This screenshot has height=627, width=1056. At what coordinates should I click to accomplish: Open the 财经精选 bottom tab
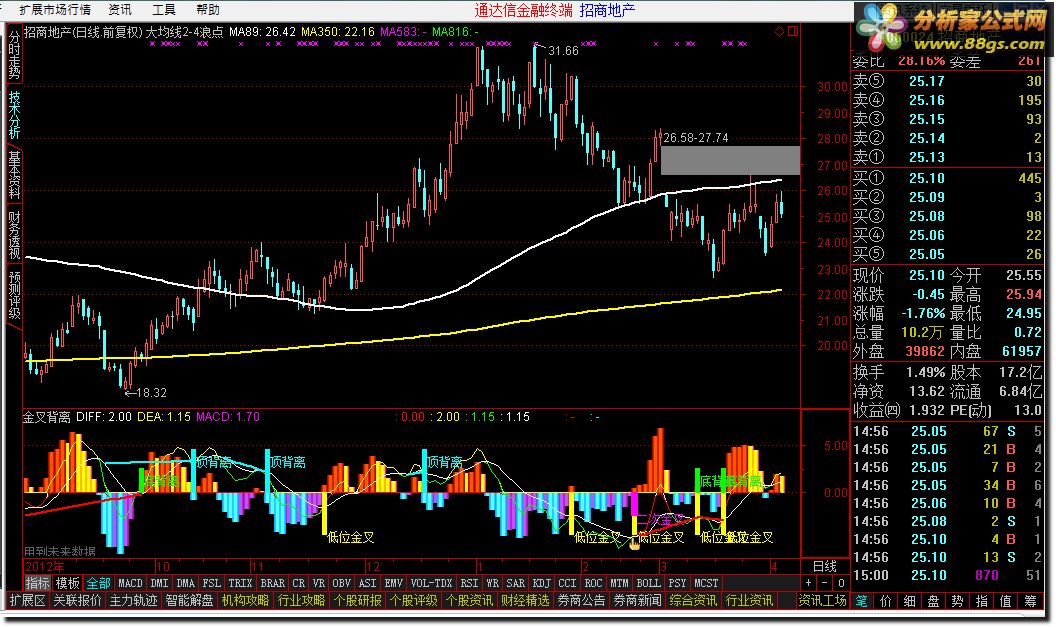pyautogui.click(x=525, y=600)
